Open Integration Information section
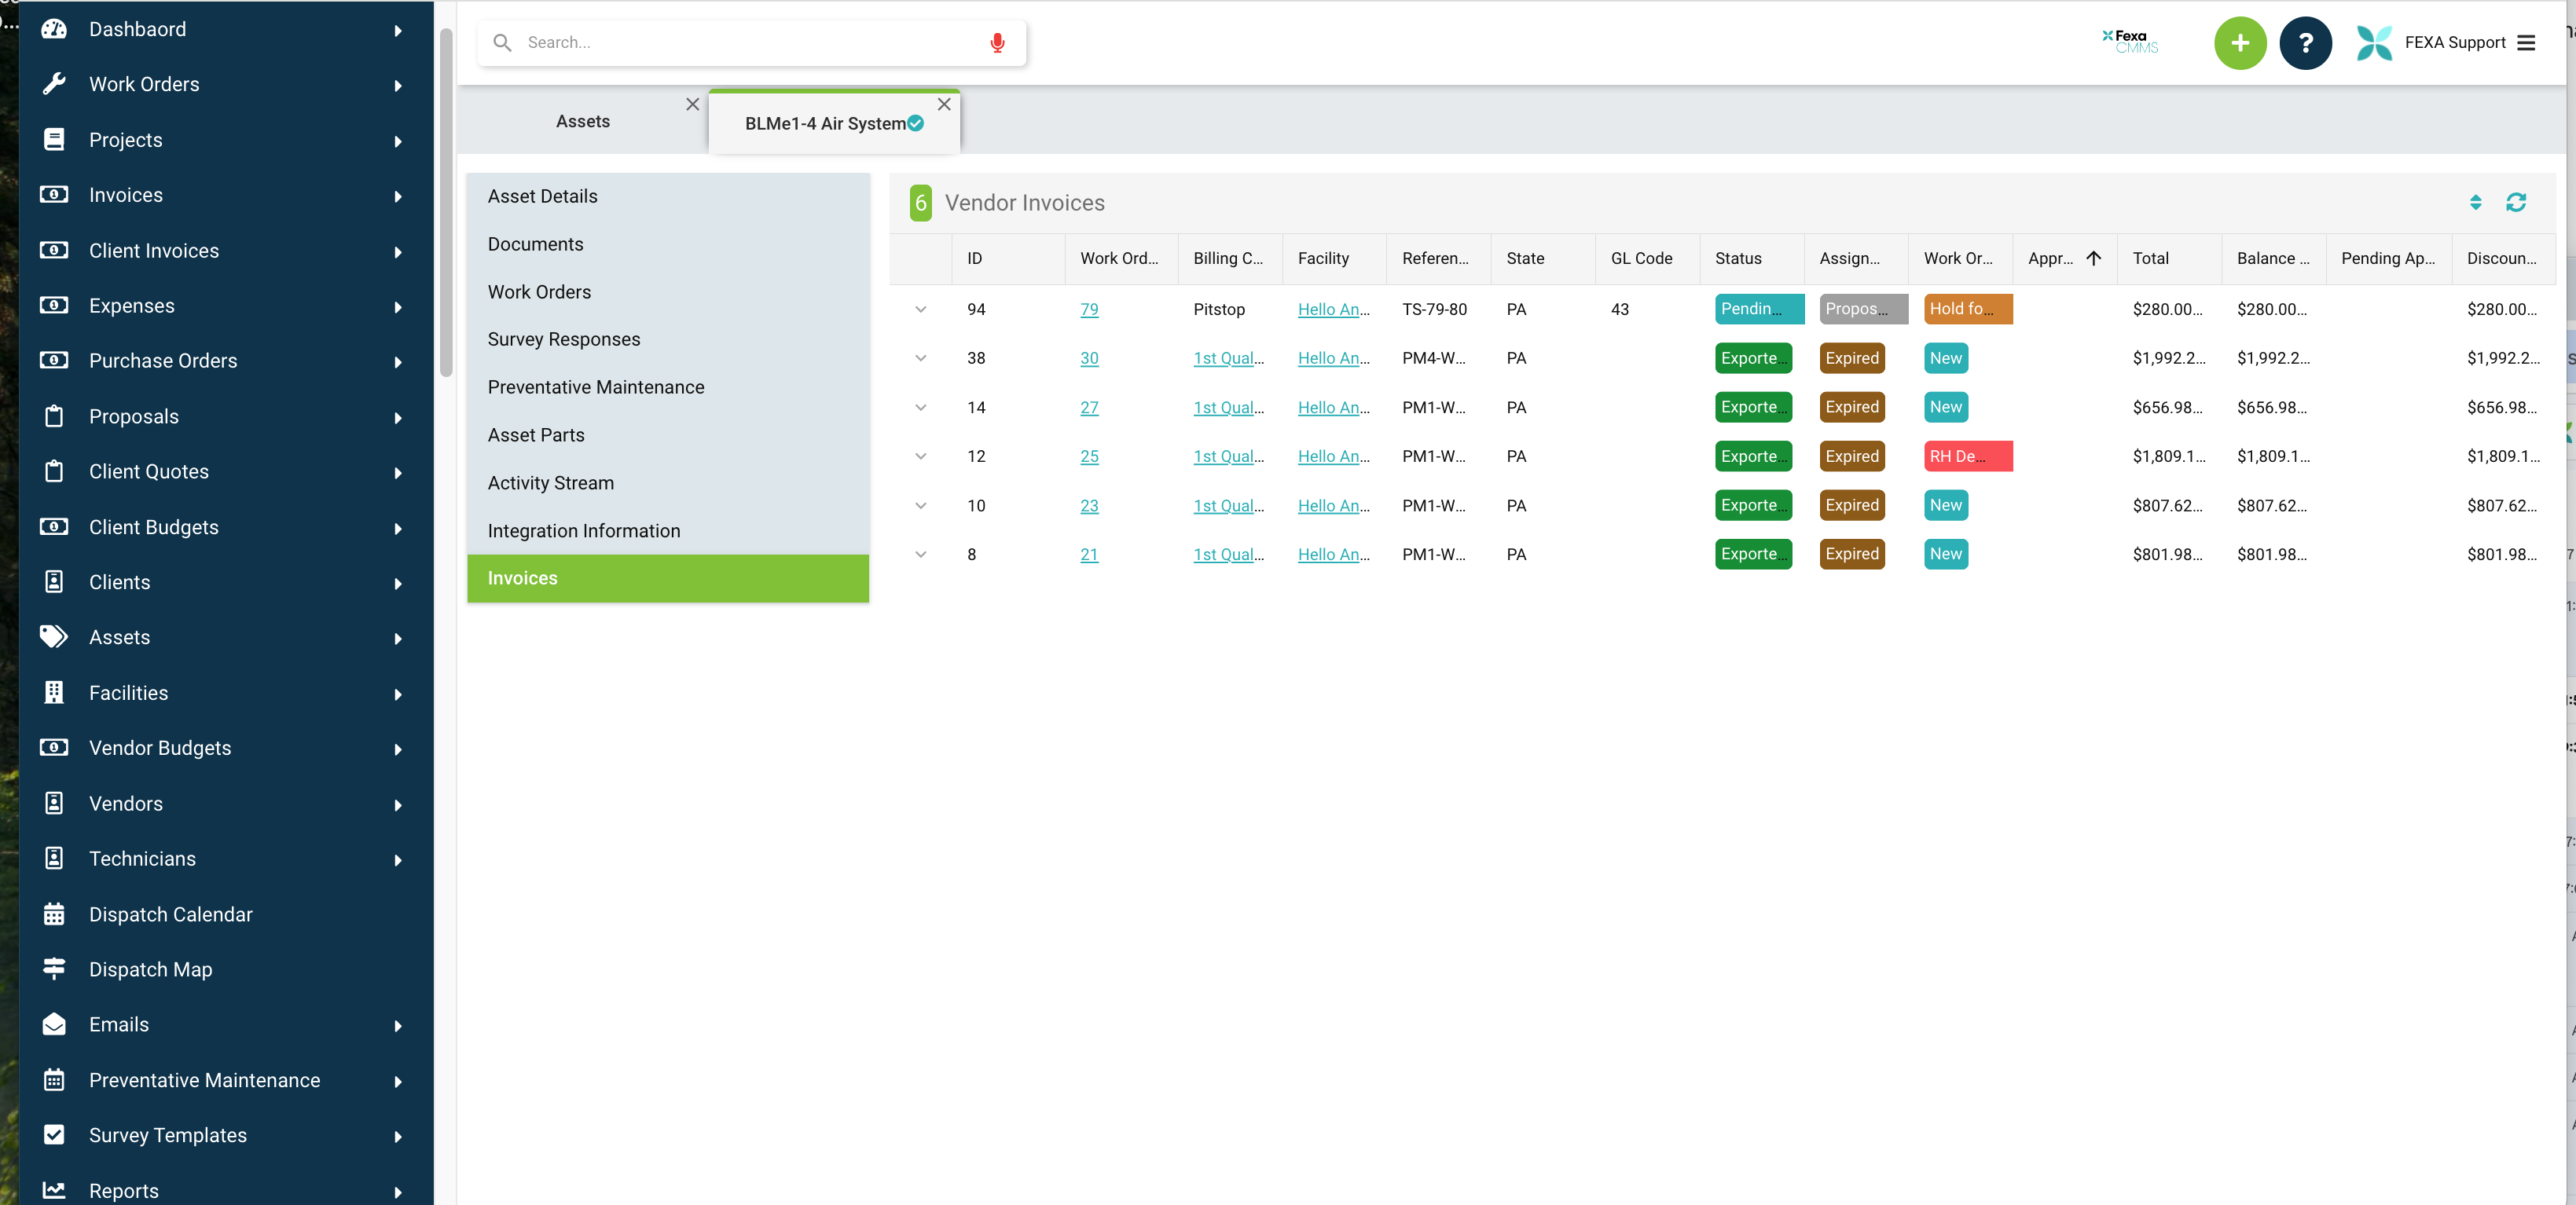The height and width of the screenshot is (1205, 2576). (668, 531)
